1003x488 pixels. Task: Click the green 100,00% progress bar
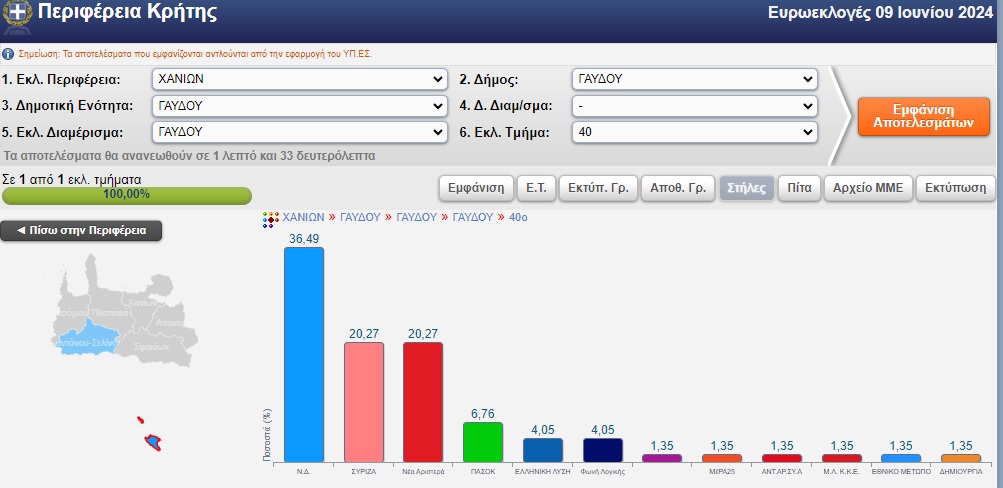click(x=126, y=195)
